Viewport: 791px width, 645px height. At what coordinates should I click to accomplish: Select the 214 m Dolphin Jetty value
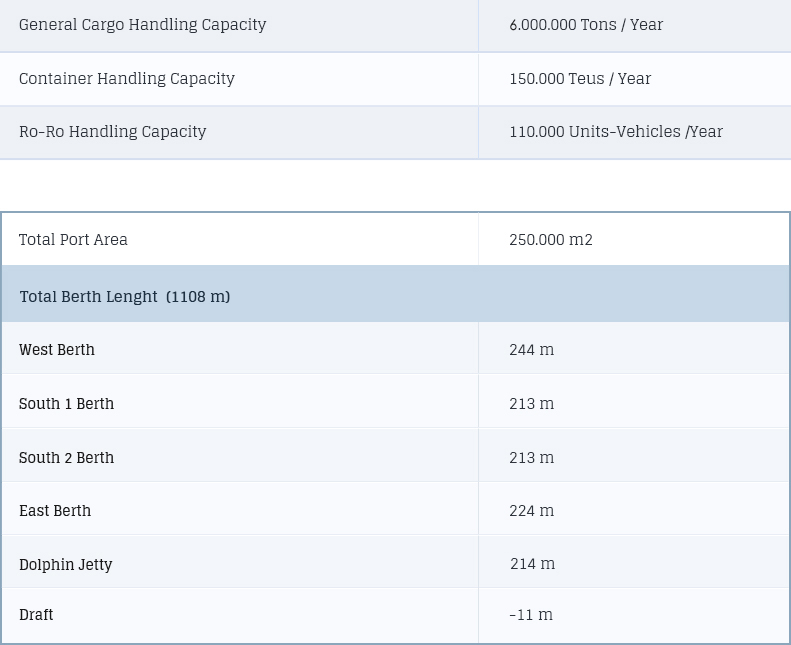pyautogui.click(x=532, y=564)
